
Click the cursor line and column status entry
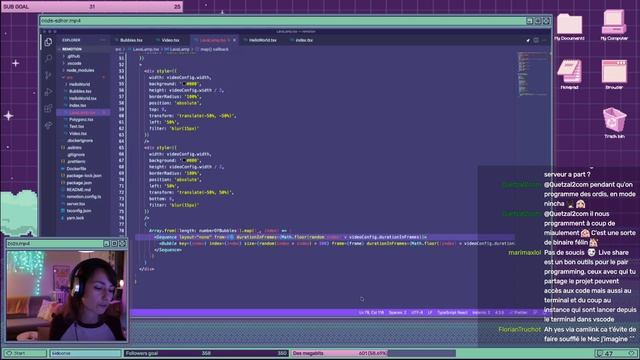371,313
